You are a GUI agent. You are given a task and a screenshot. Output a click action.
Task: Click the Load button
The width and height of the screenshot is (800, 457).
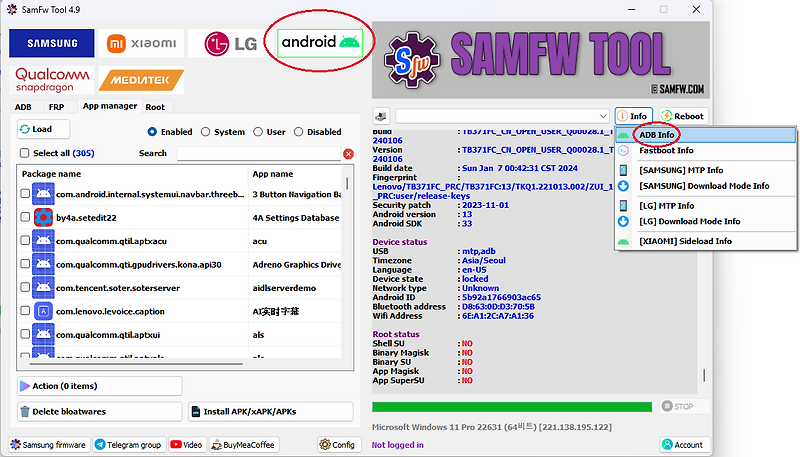pos(43,129)
